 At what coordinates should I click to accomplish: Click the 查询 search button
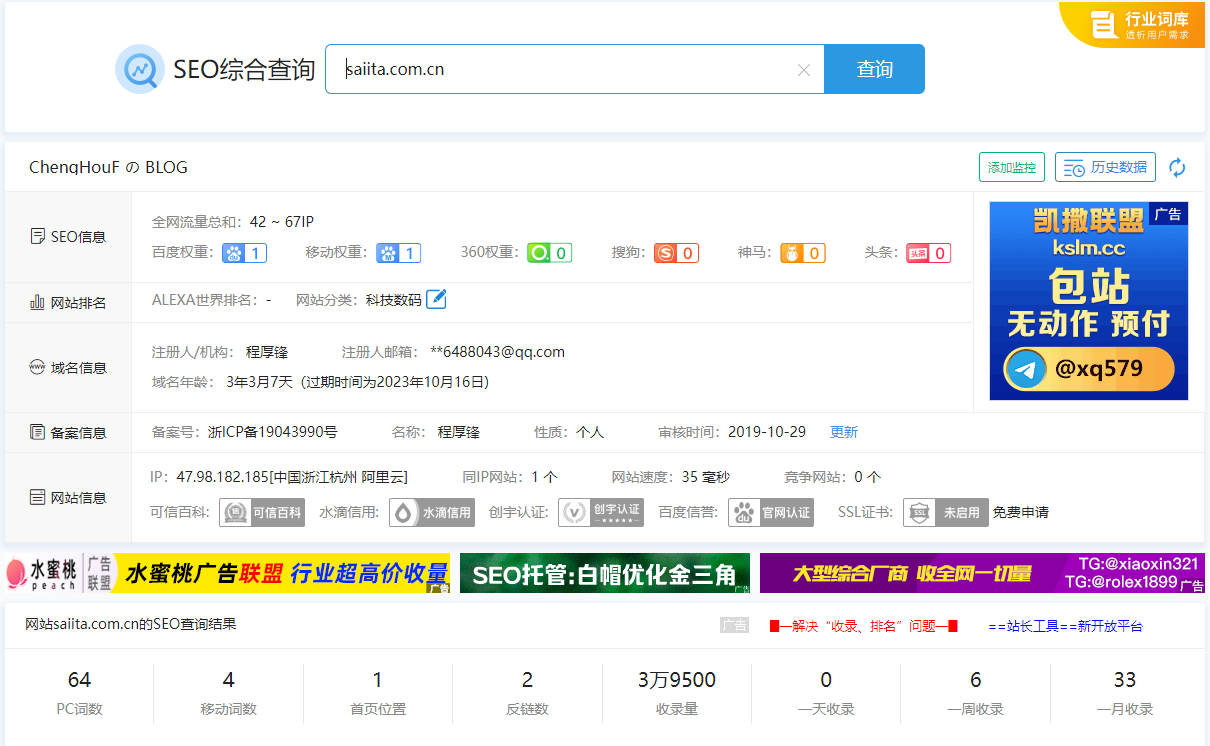click(874, 69)
